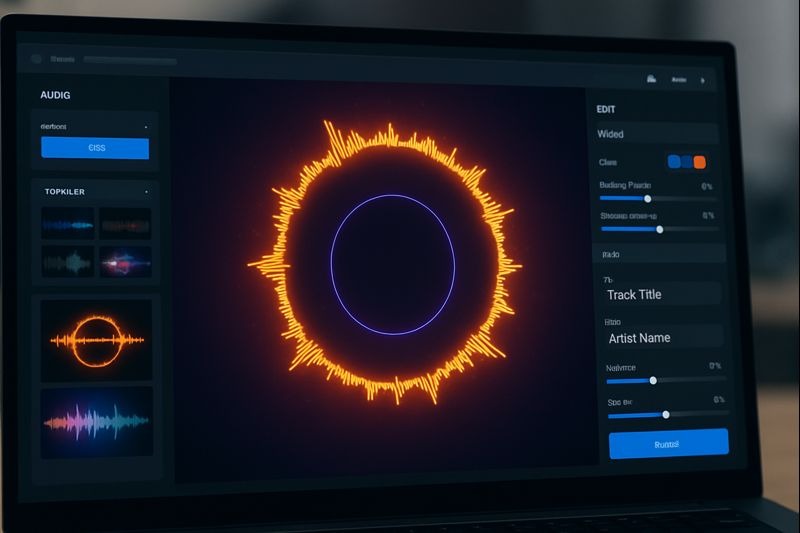The height and width of the screenshot is (533, 800).
Task: Pick the orange color swatch
Action: coord(700,162)
